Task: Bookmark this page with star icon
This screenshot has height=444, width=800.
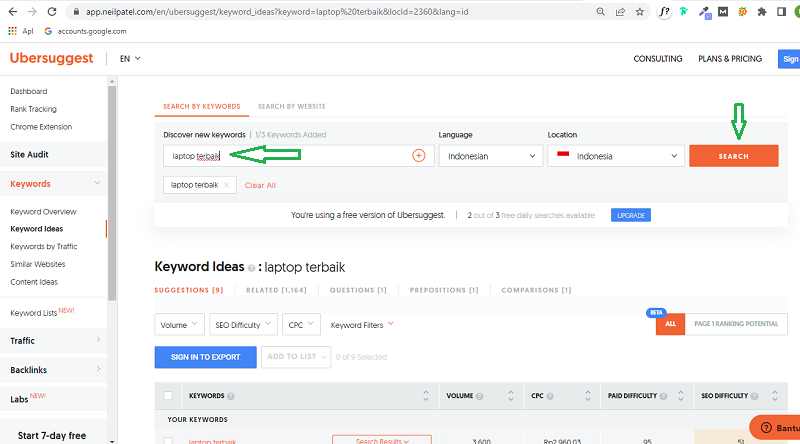Action: pos(639,11)
